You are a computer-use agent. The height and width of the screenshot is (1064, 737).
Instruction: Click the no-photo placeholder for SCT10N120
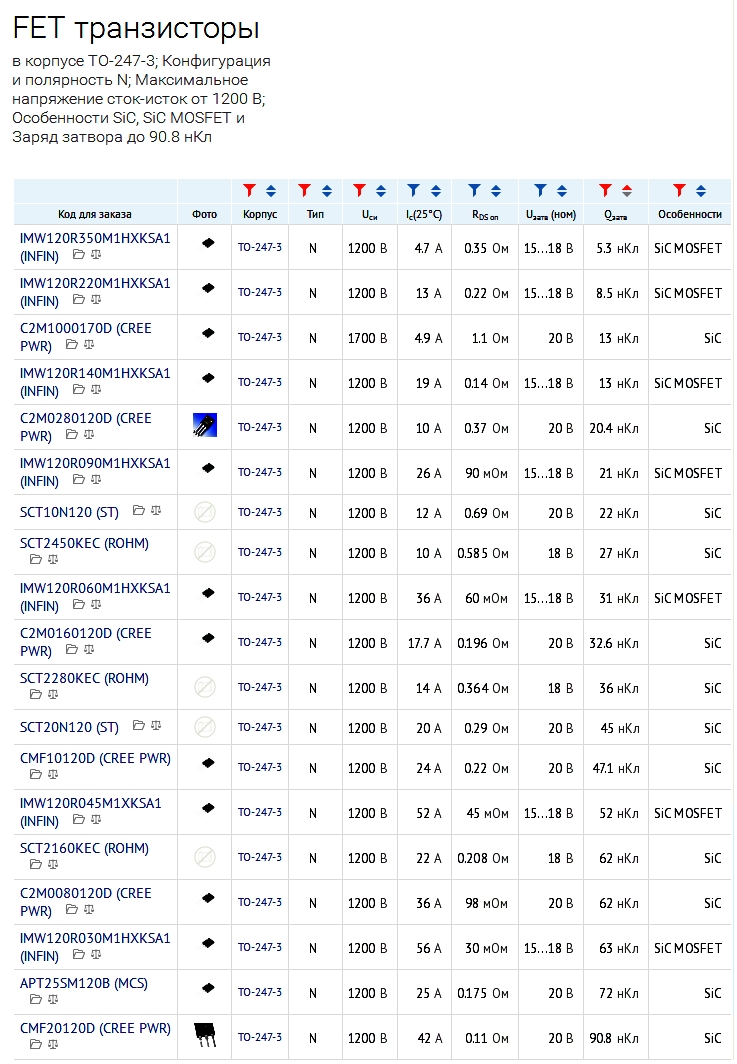(x=205, y=512)
